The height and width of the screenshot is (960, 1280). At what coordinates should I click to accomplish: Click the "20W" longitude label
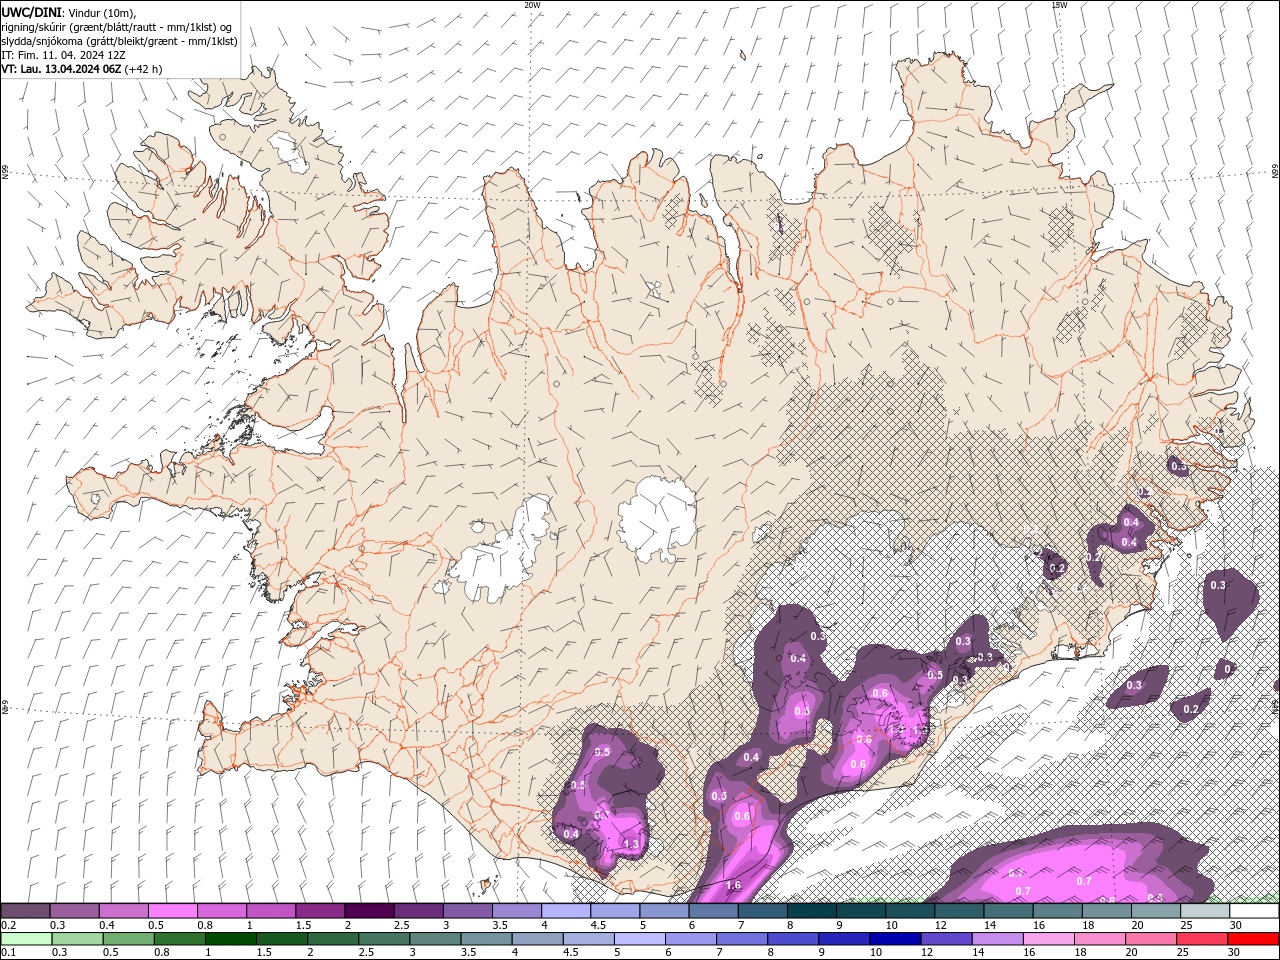(532, 5)
